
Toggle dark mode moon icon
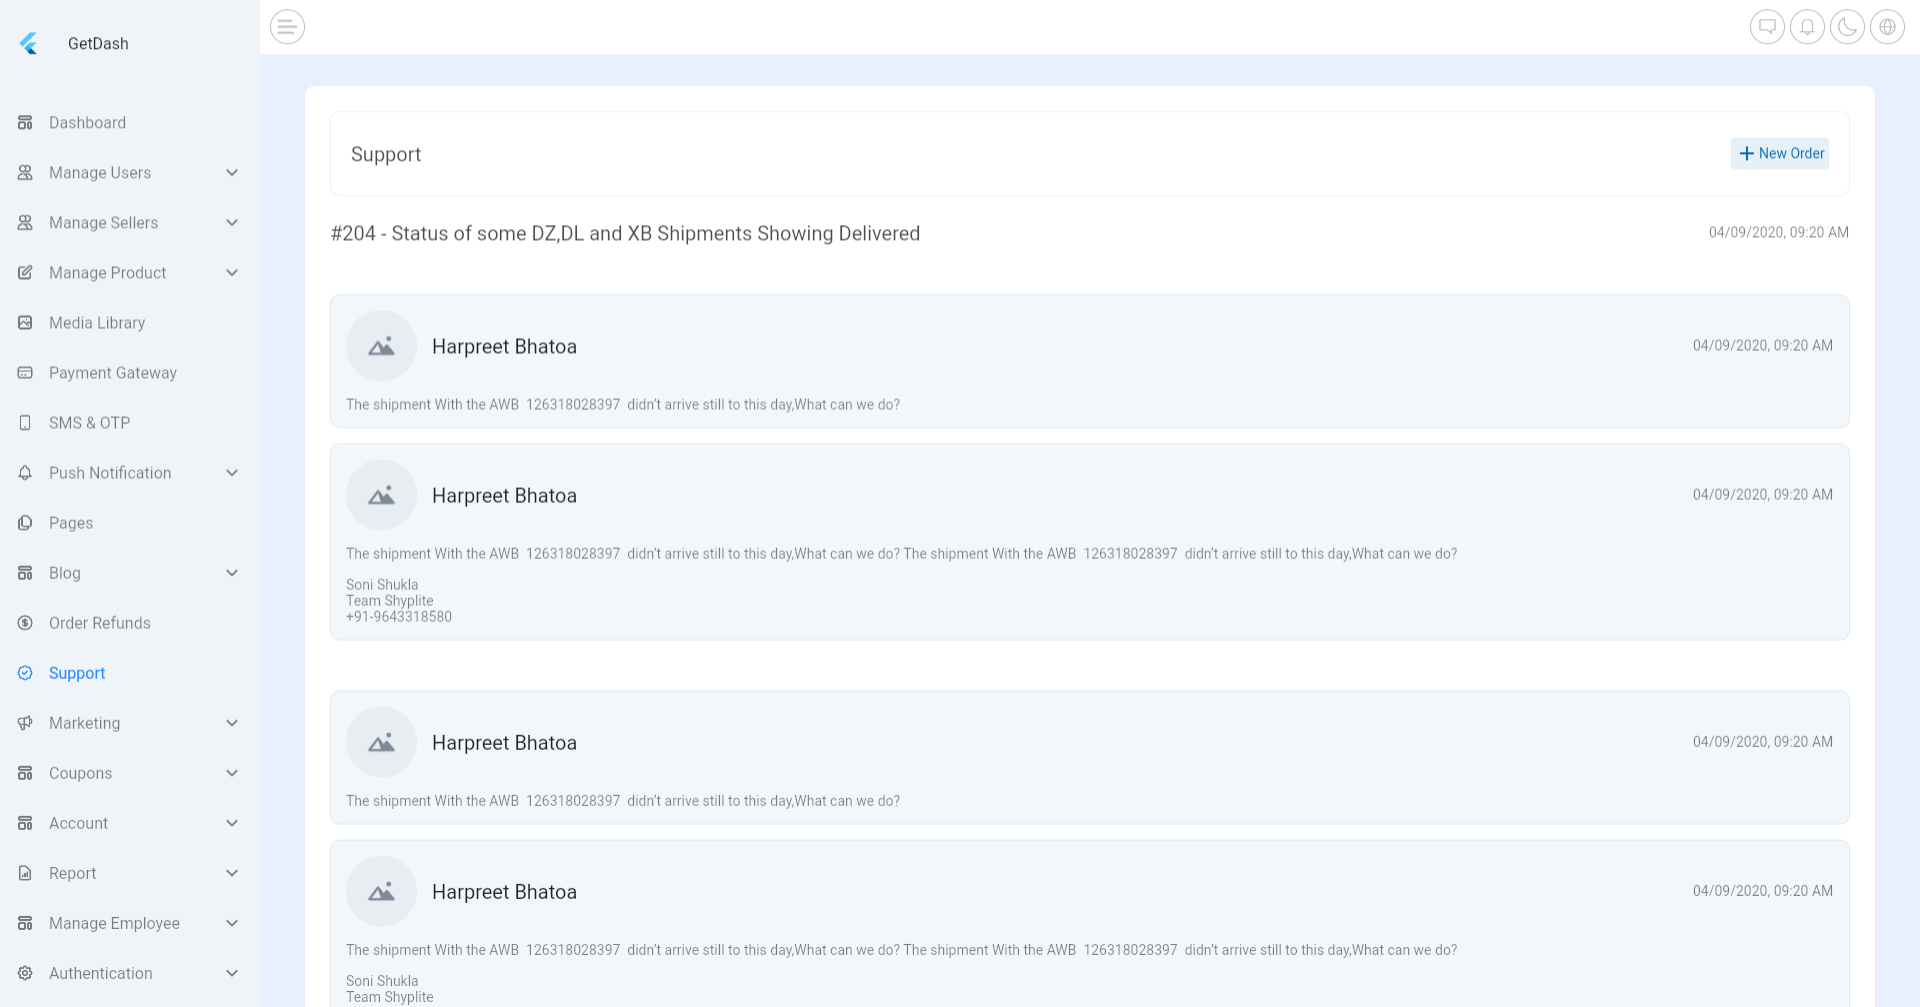(1847, 27)
